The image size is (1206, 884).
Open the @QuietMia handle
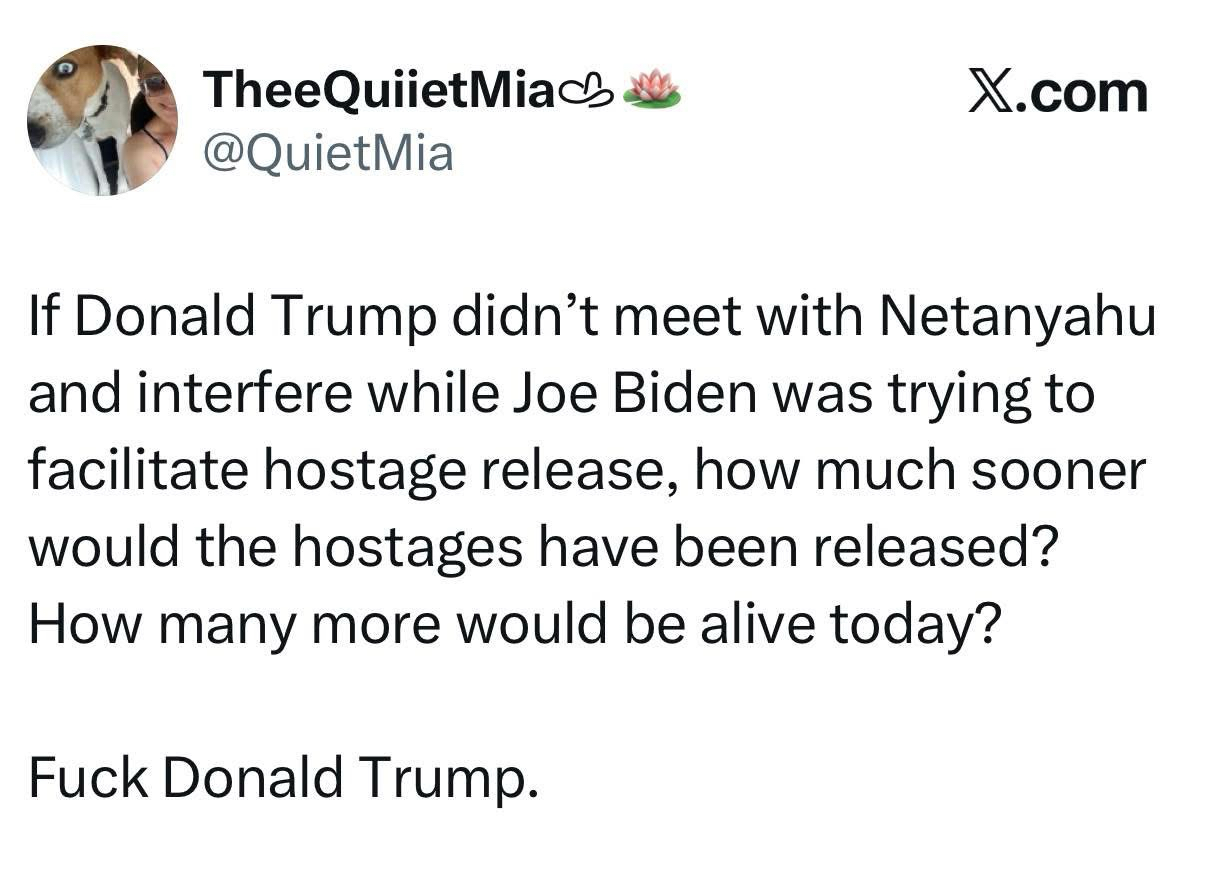pos(328,153)
